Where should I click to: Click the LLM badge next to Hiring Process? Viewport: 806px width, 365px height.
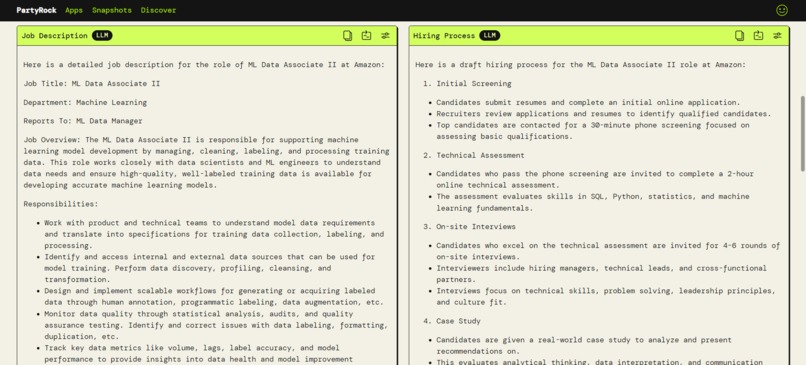click(489, 35)
